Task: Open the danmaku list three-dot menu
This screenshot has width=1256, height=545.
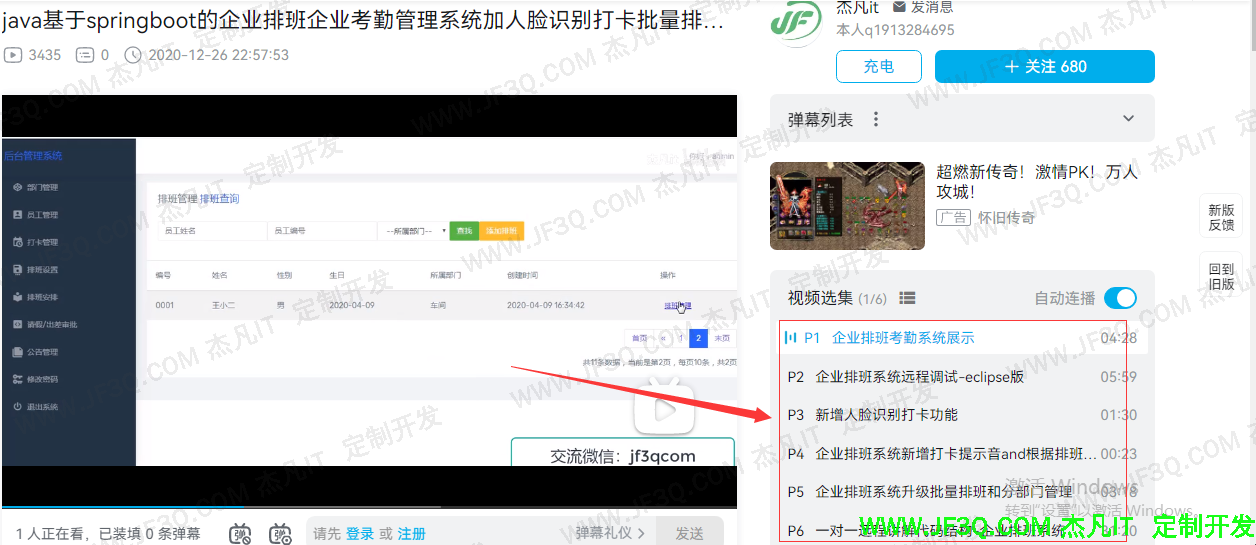Action: pos(876,120)
